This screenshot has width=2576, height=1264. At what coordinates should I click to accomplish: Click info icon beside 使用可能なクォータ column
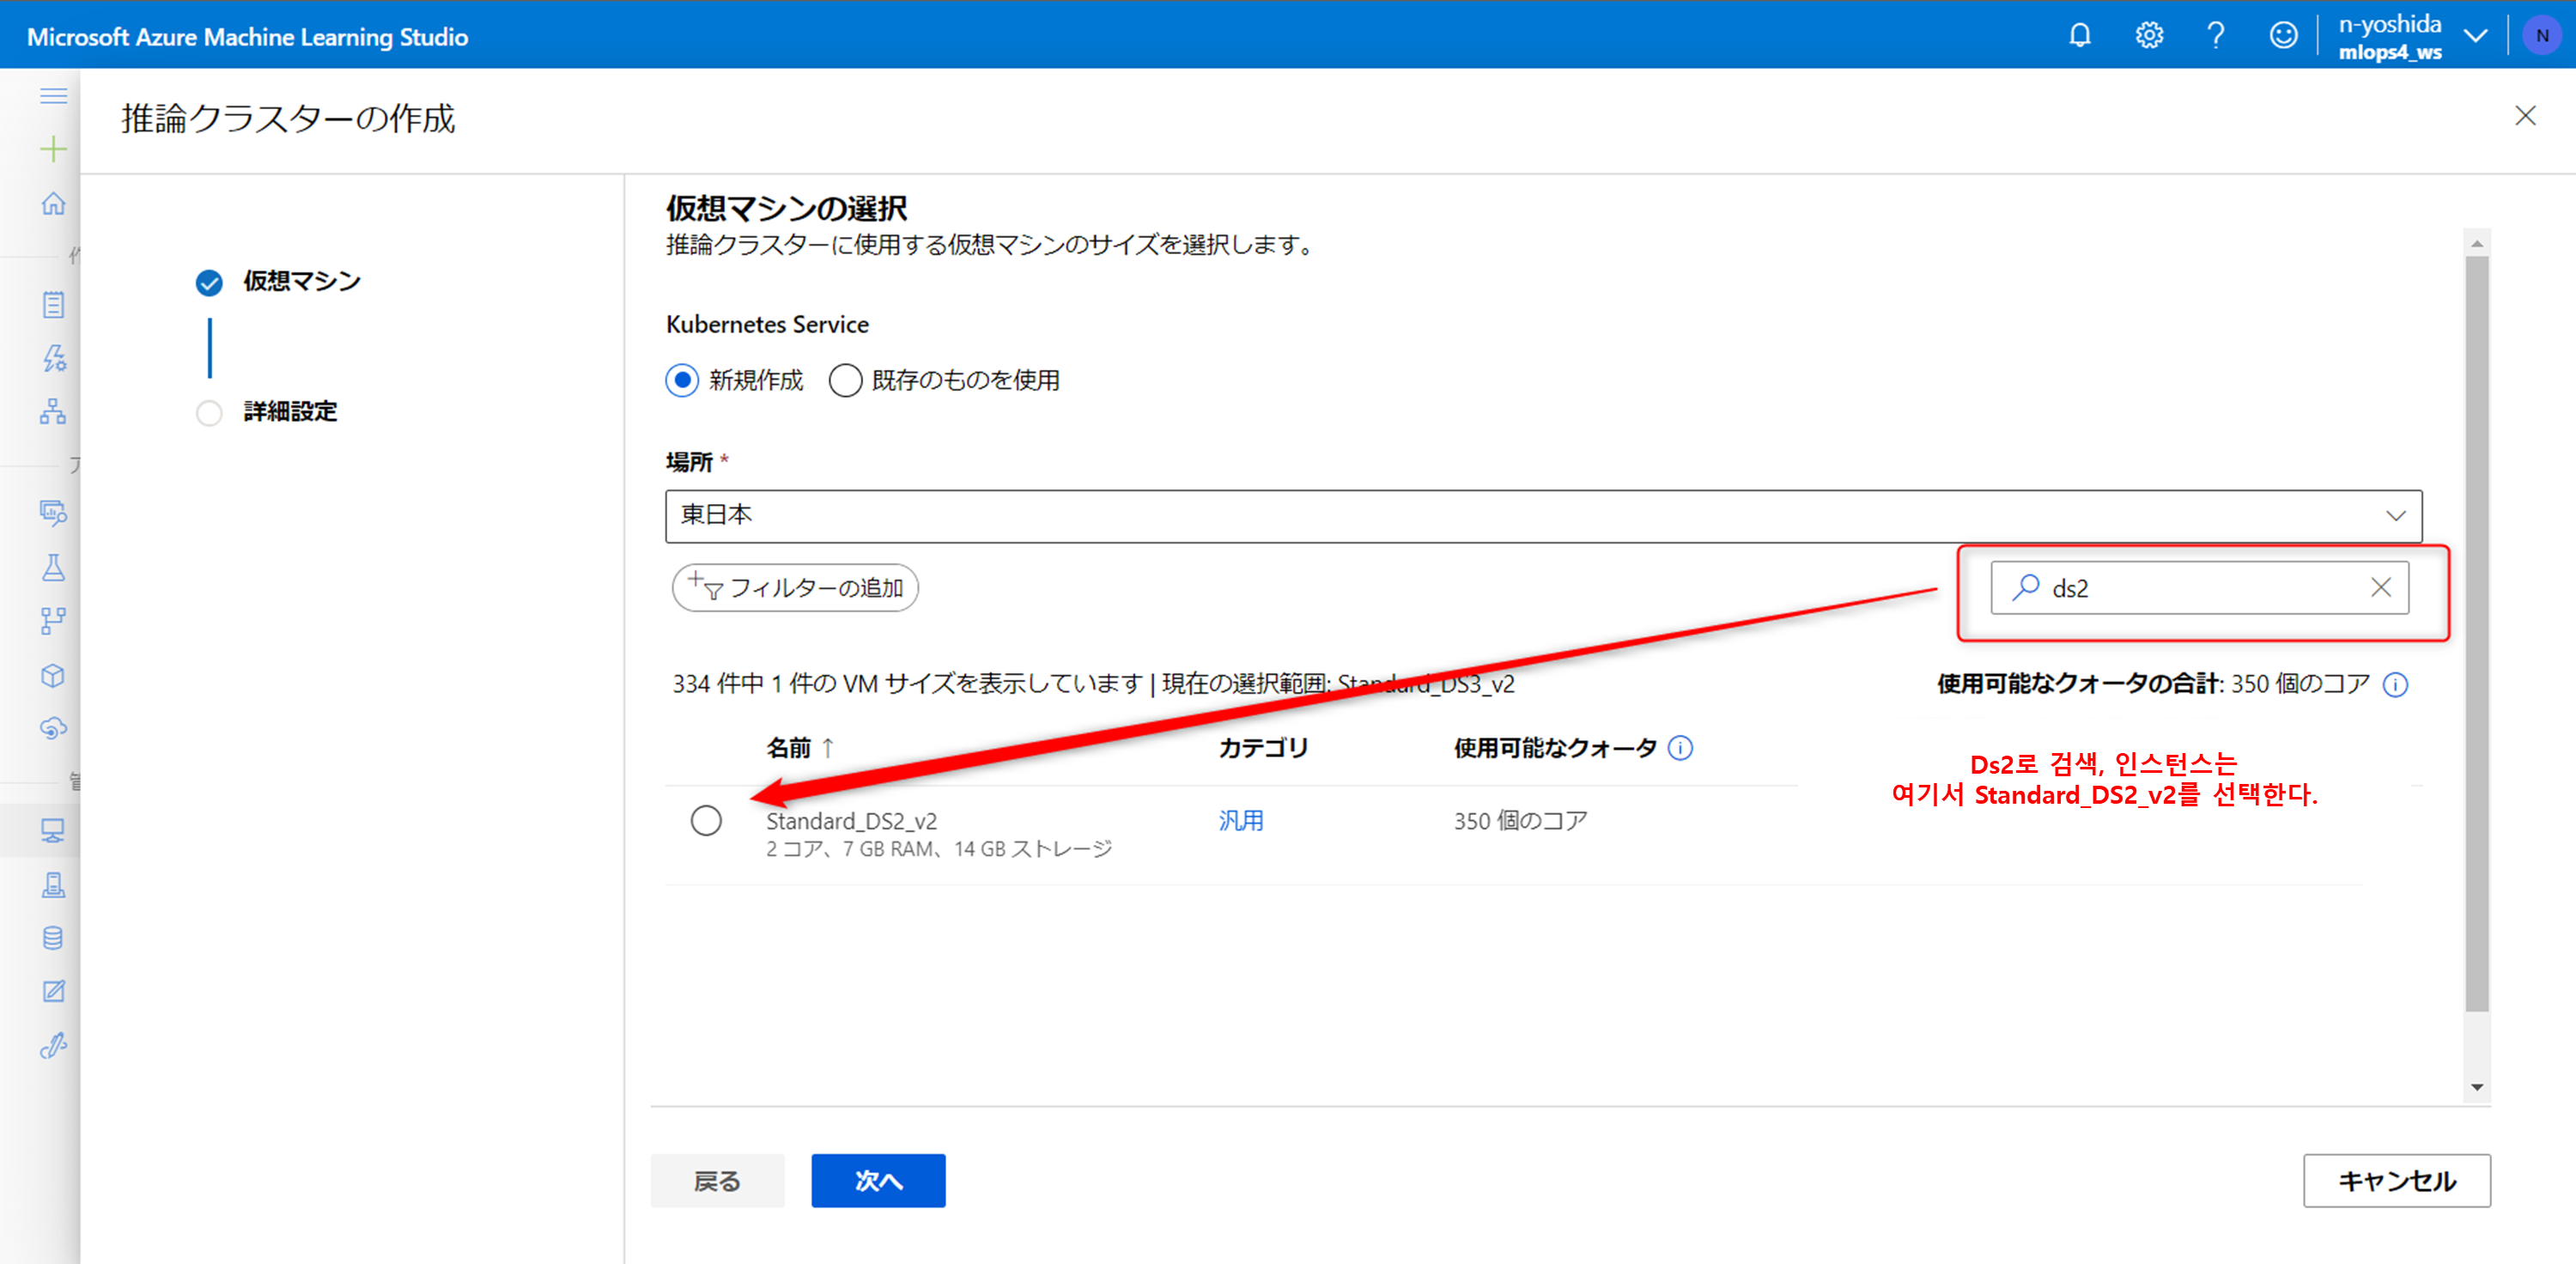click(x=1681, y=748)
